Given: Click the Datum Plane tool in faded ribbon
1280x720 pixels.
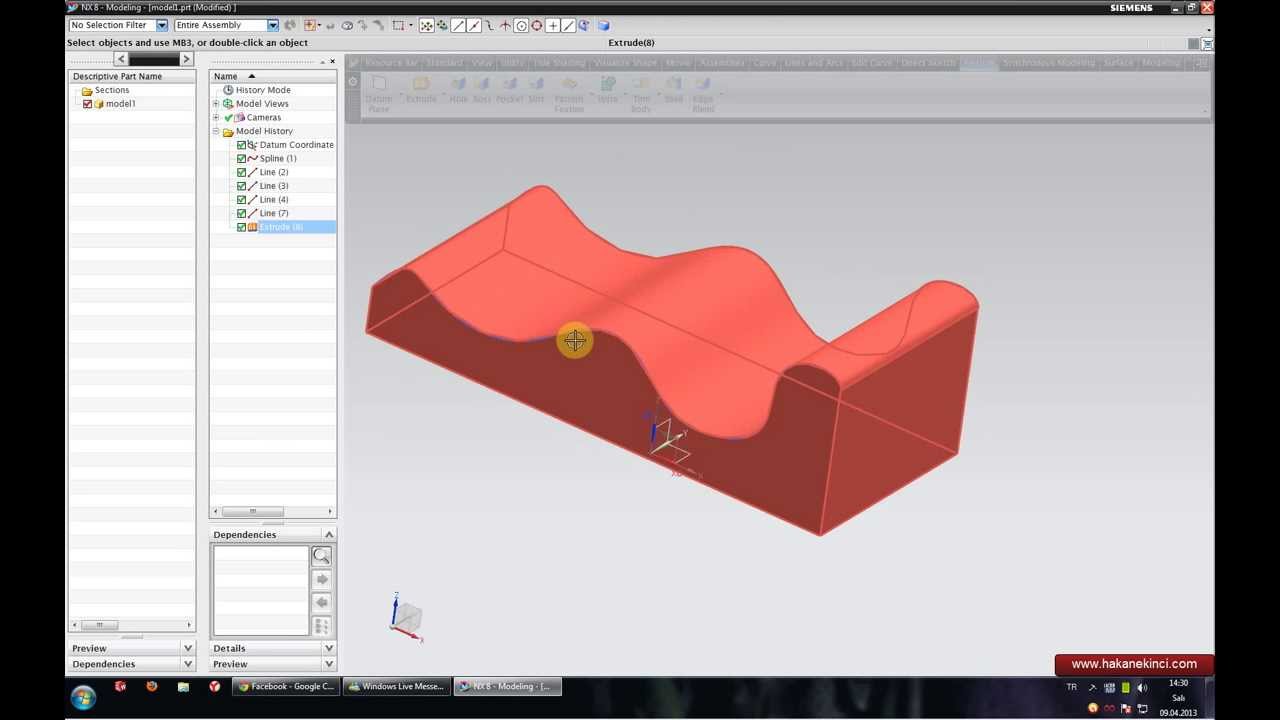Looking at the screenshot, I should pyautogui.click(x=379, y=93).
